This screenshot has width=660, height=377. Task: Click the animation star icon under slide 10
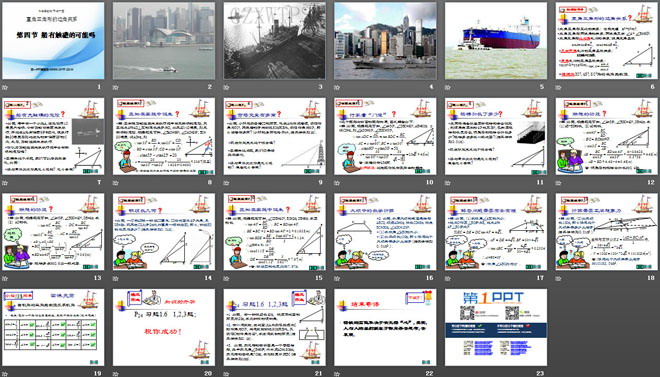point(337,183)
